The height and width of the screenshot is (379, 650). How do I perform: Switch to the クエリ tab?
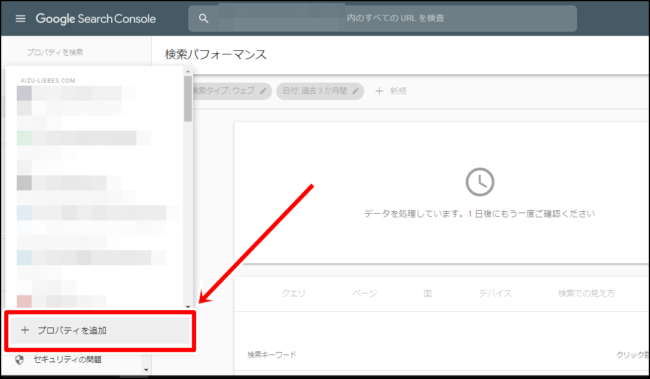click(293, 294)
